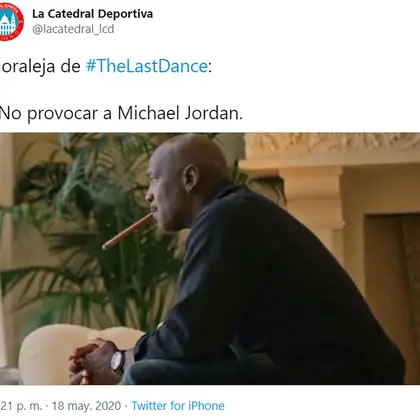Image resolution: width=420 pixels, height=420 pixels.
Task: Click the cigar in the photo
Action: (x=127, y=231)
